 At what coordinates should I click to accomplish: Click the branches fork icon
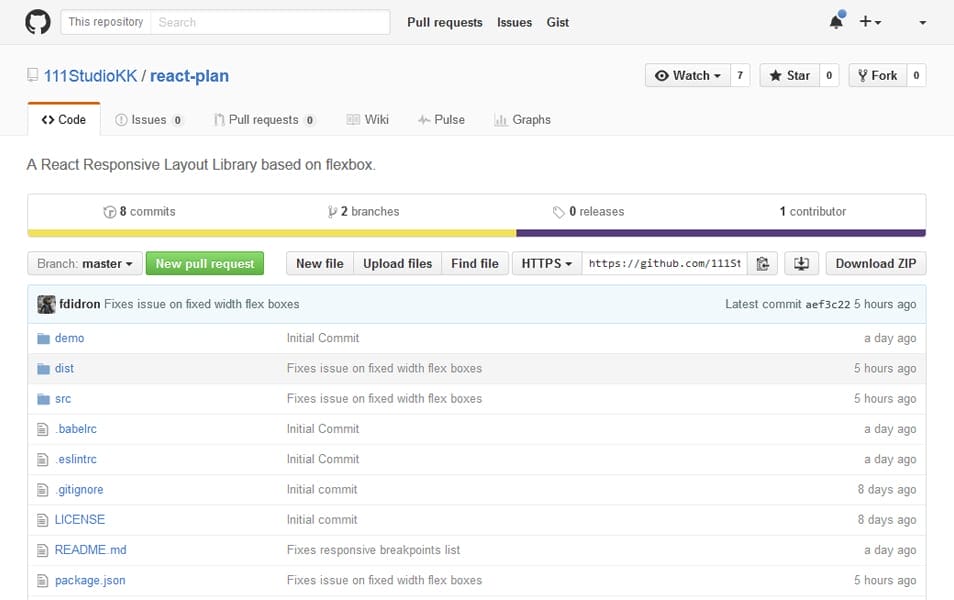click(x=332, y=212)
